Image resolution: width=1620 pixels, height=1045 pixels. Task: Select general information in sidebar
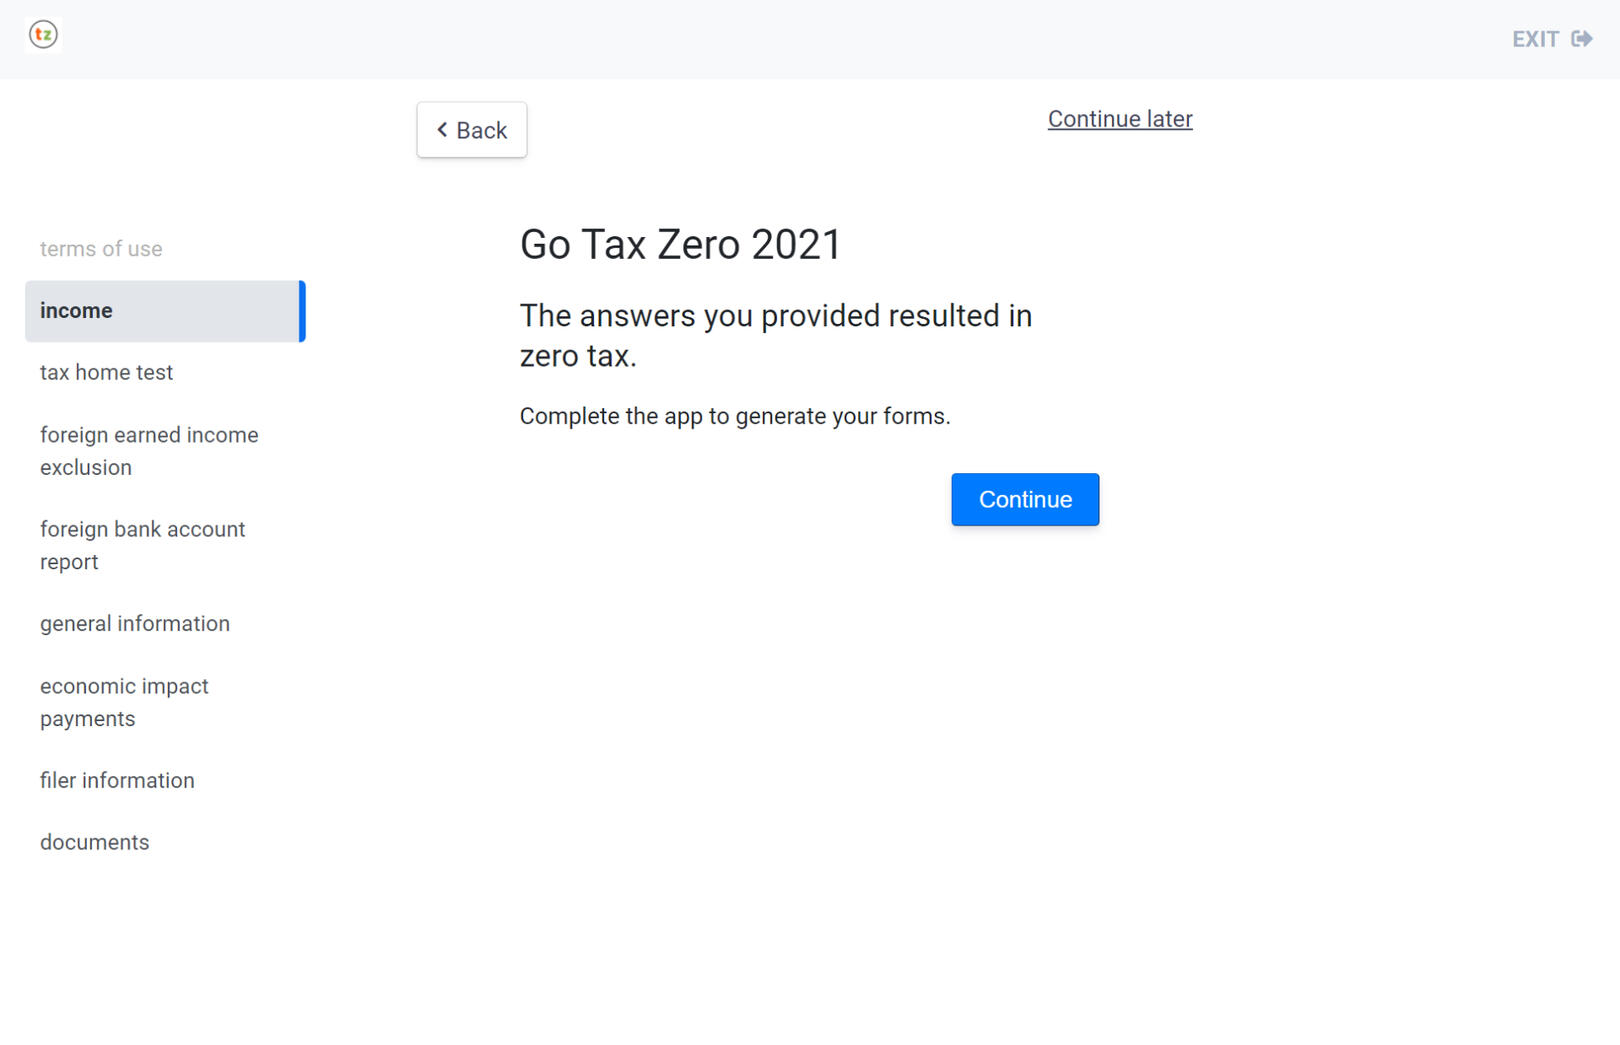tap(135, 624)
